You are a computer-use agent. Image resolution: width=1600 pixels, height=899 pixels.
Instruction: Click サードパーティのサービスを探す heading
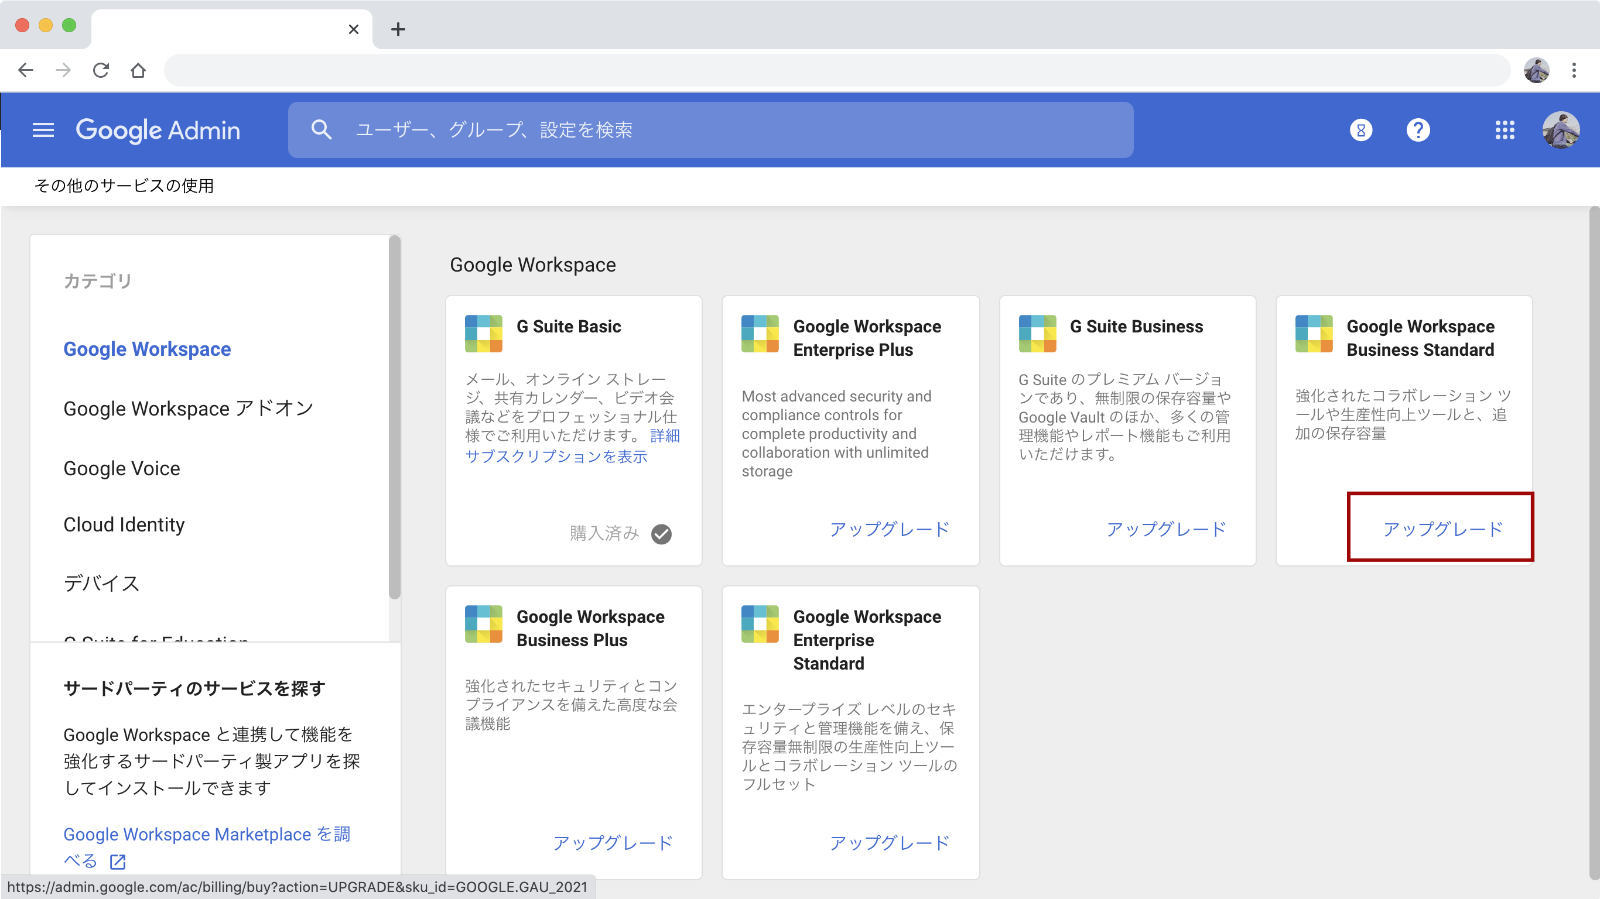click(194, 688)
